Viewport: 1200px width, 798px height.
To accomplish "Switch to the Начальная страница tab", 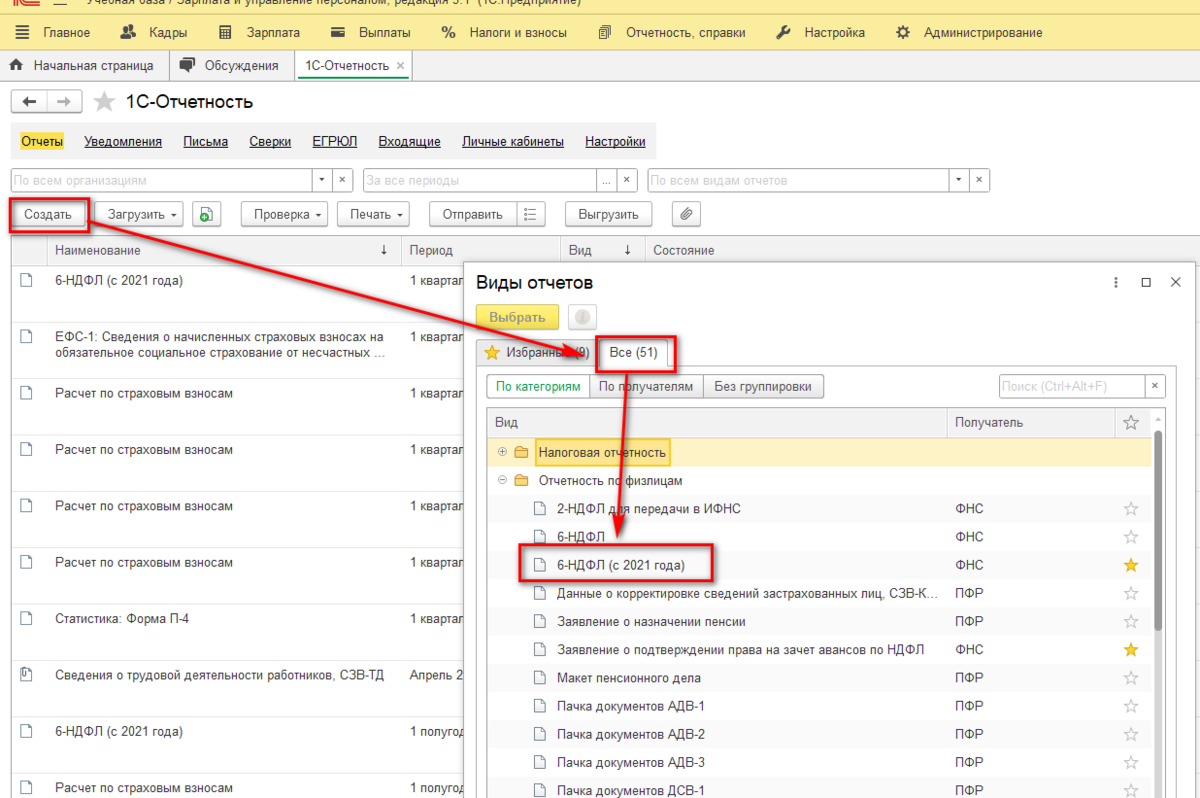I will pos(84,66).
